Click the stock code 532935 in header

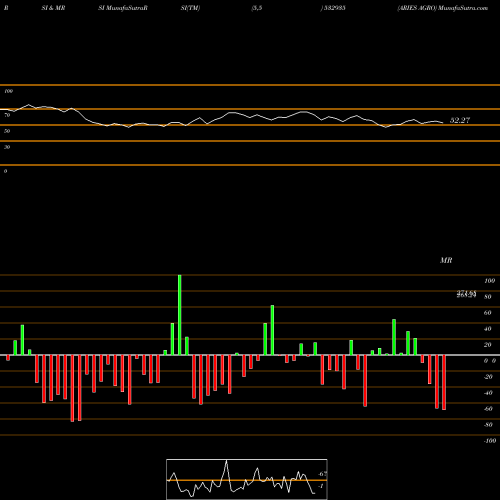tap(334, 8)
